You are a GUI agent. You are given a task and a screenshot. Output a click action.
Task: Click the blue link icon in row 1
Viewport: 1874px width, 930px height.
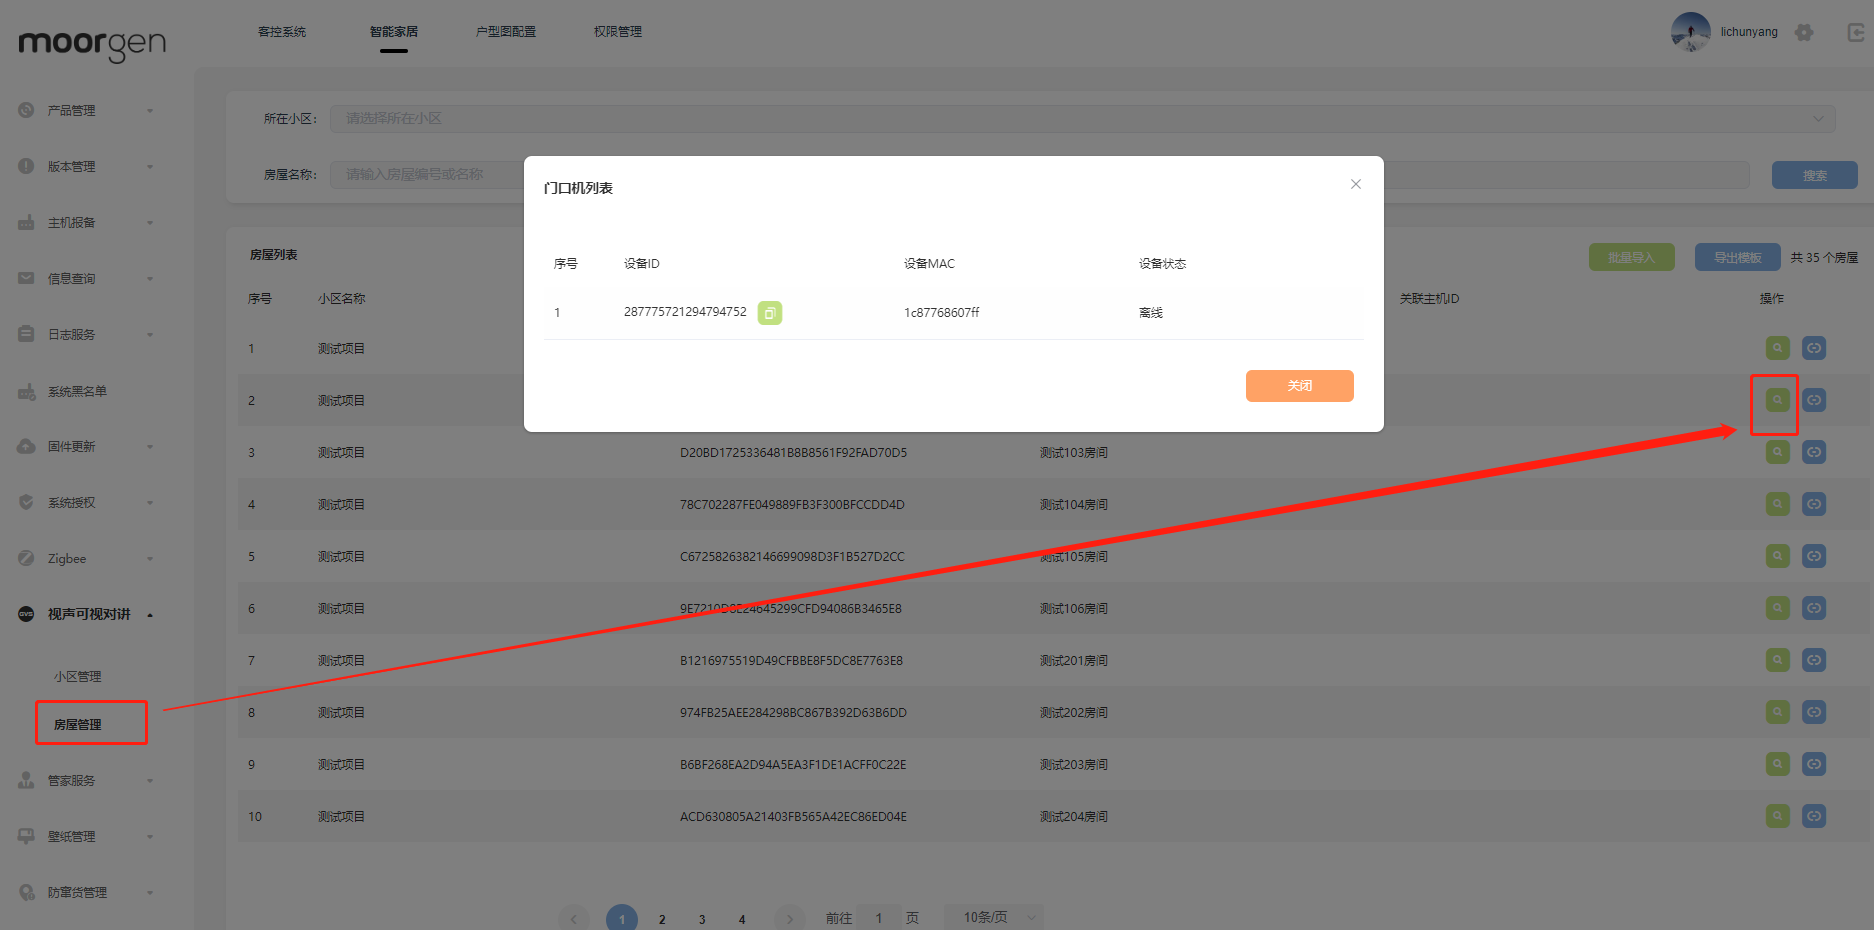pyautogui.click(x=1813, y=348)
